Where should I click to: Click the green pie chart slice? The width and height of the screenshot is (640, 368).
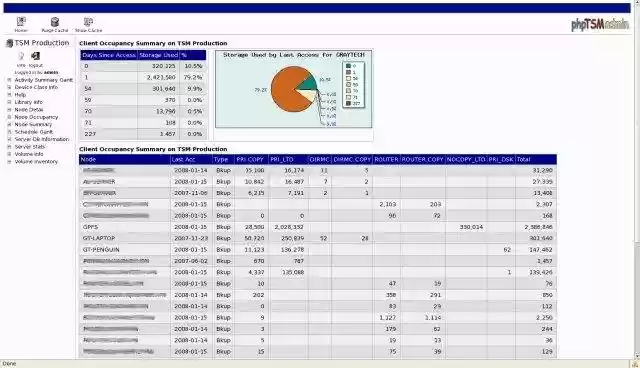[x=309, y=83]
